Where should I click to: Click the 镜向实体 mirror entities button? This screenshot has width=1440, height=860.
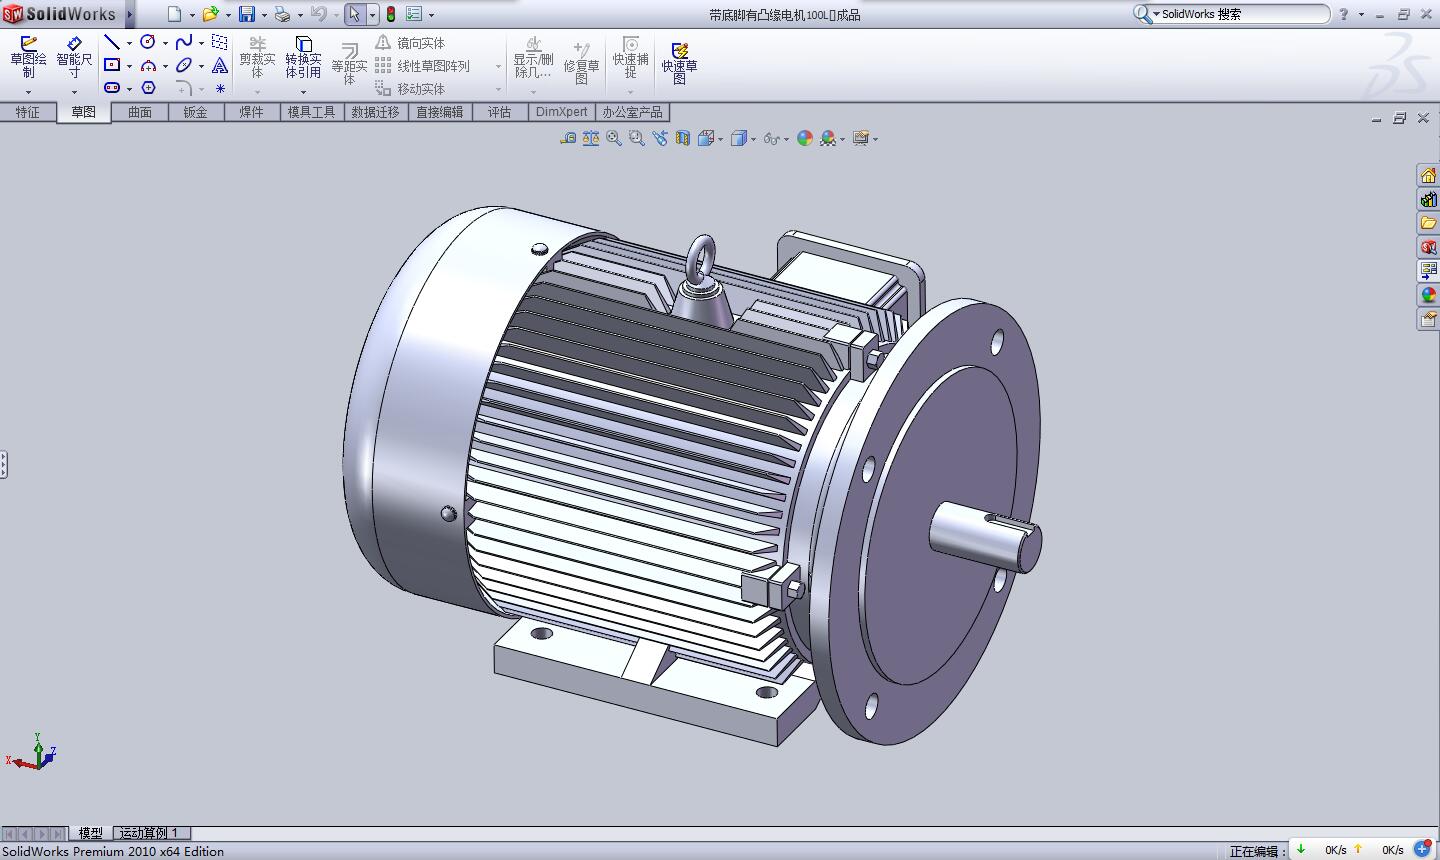(x=410, y=43)
